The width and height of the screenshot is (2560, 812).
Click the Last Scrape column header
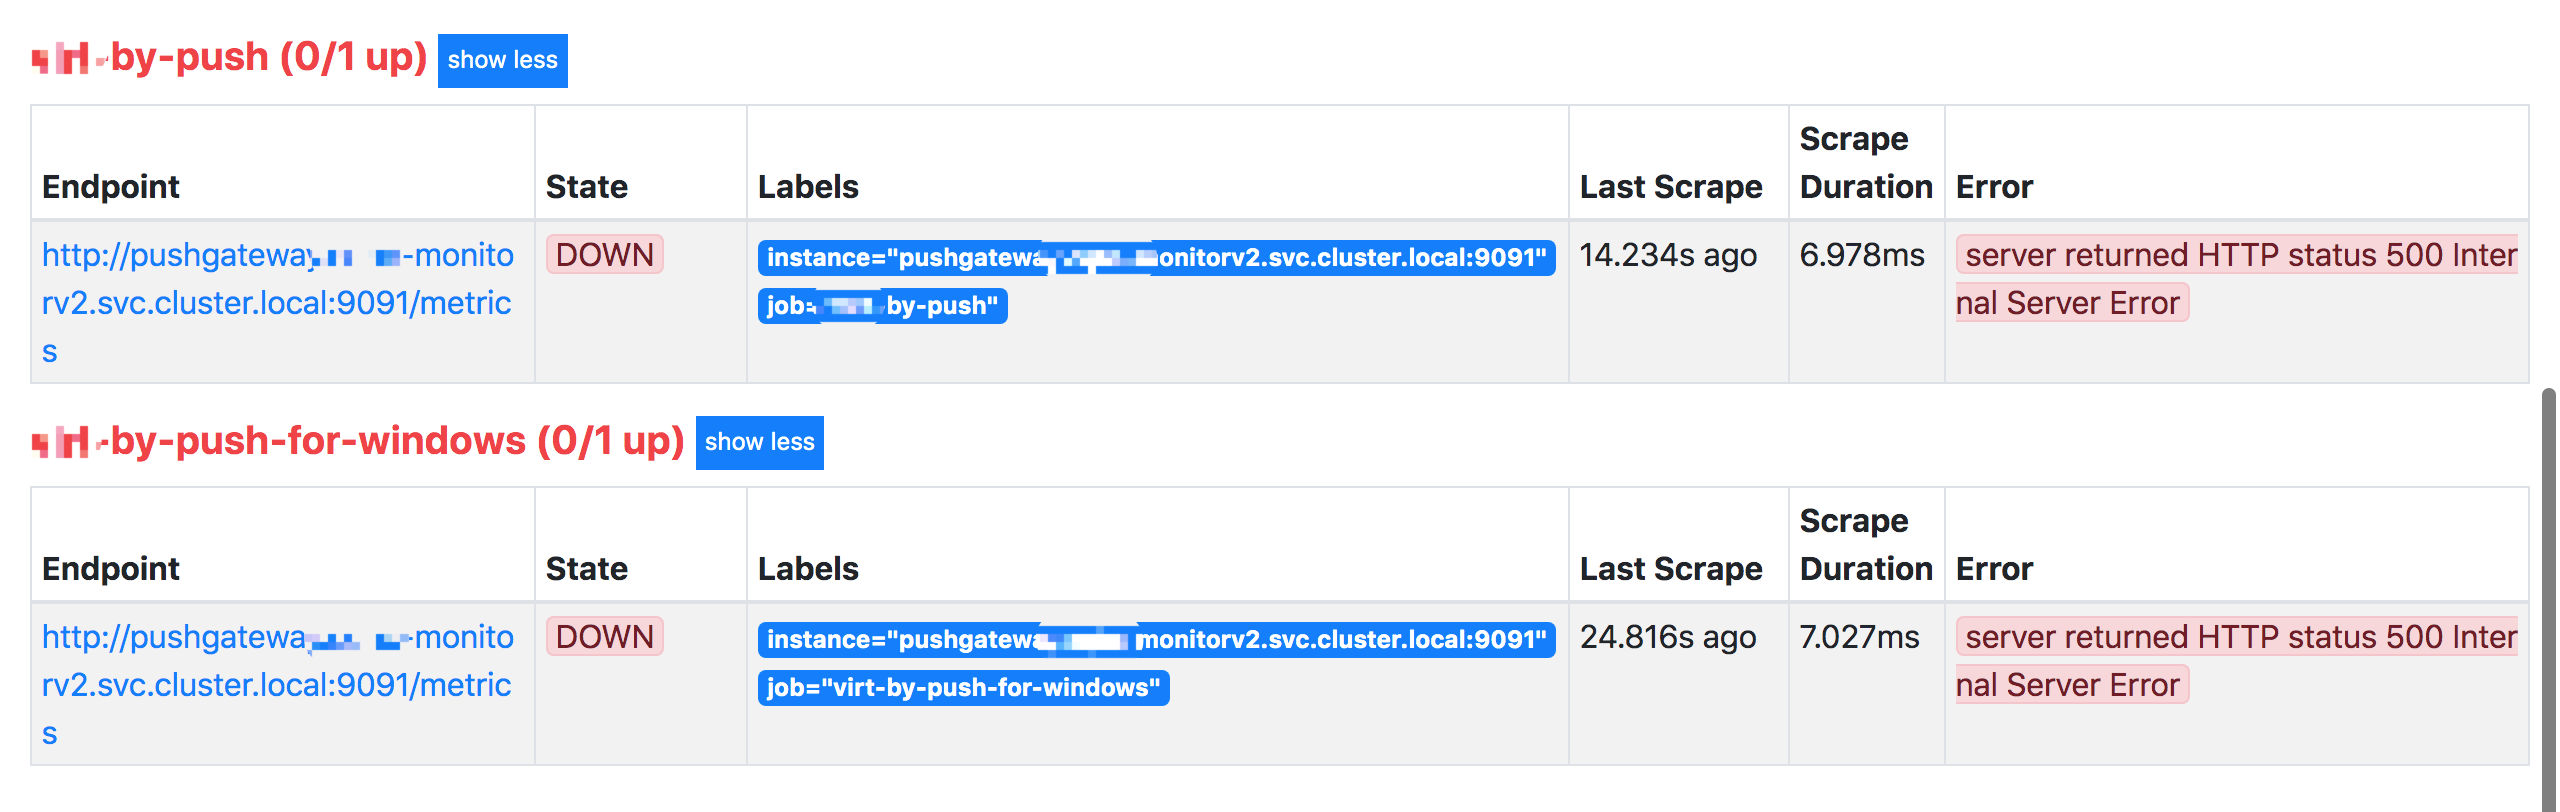tap(1670, 186)
